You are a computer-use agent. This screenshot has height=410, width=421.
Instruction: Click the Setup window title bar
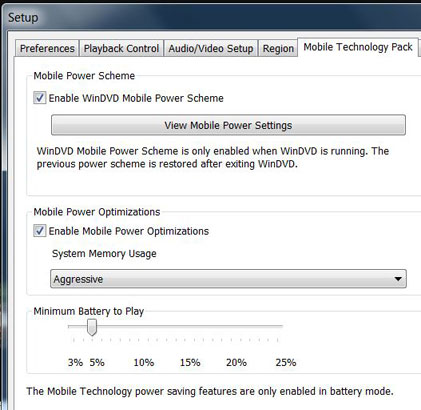(x=213, y=17)
